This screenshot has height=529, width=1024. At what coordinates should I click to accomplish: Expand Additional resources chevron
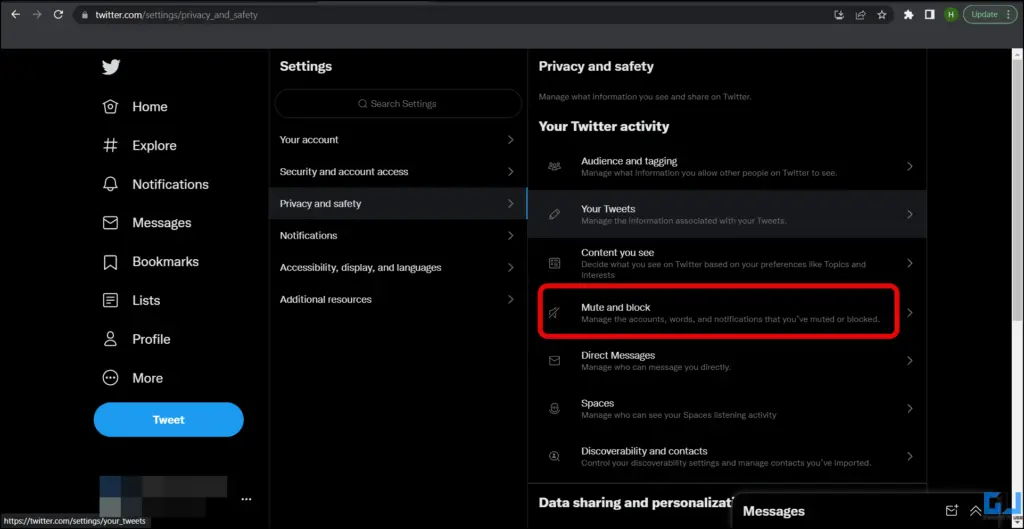(511, 299)
